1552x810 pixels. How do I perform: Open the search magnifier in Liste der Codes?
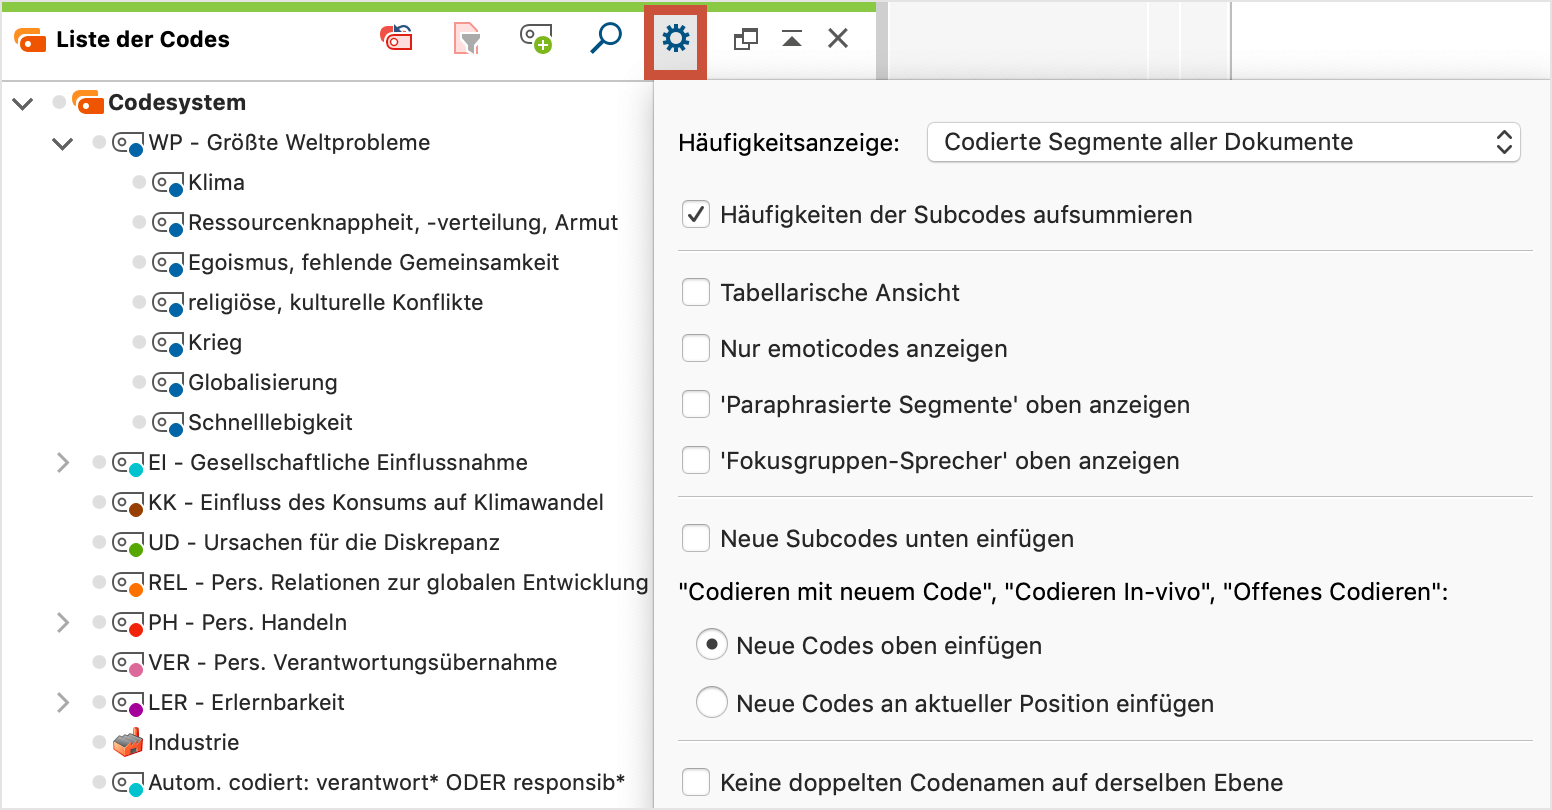click(x=606, y=39)
